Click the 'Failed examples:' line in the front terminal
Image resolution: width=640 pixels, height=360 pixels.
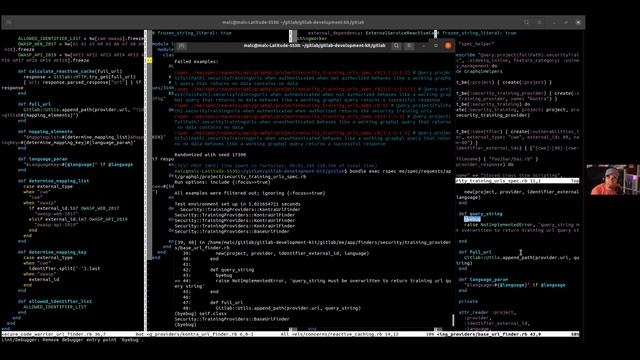[x=196, y=62]
